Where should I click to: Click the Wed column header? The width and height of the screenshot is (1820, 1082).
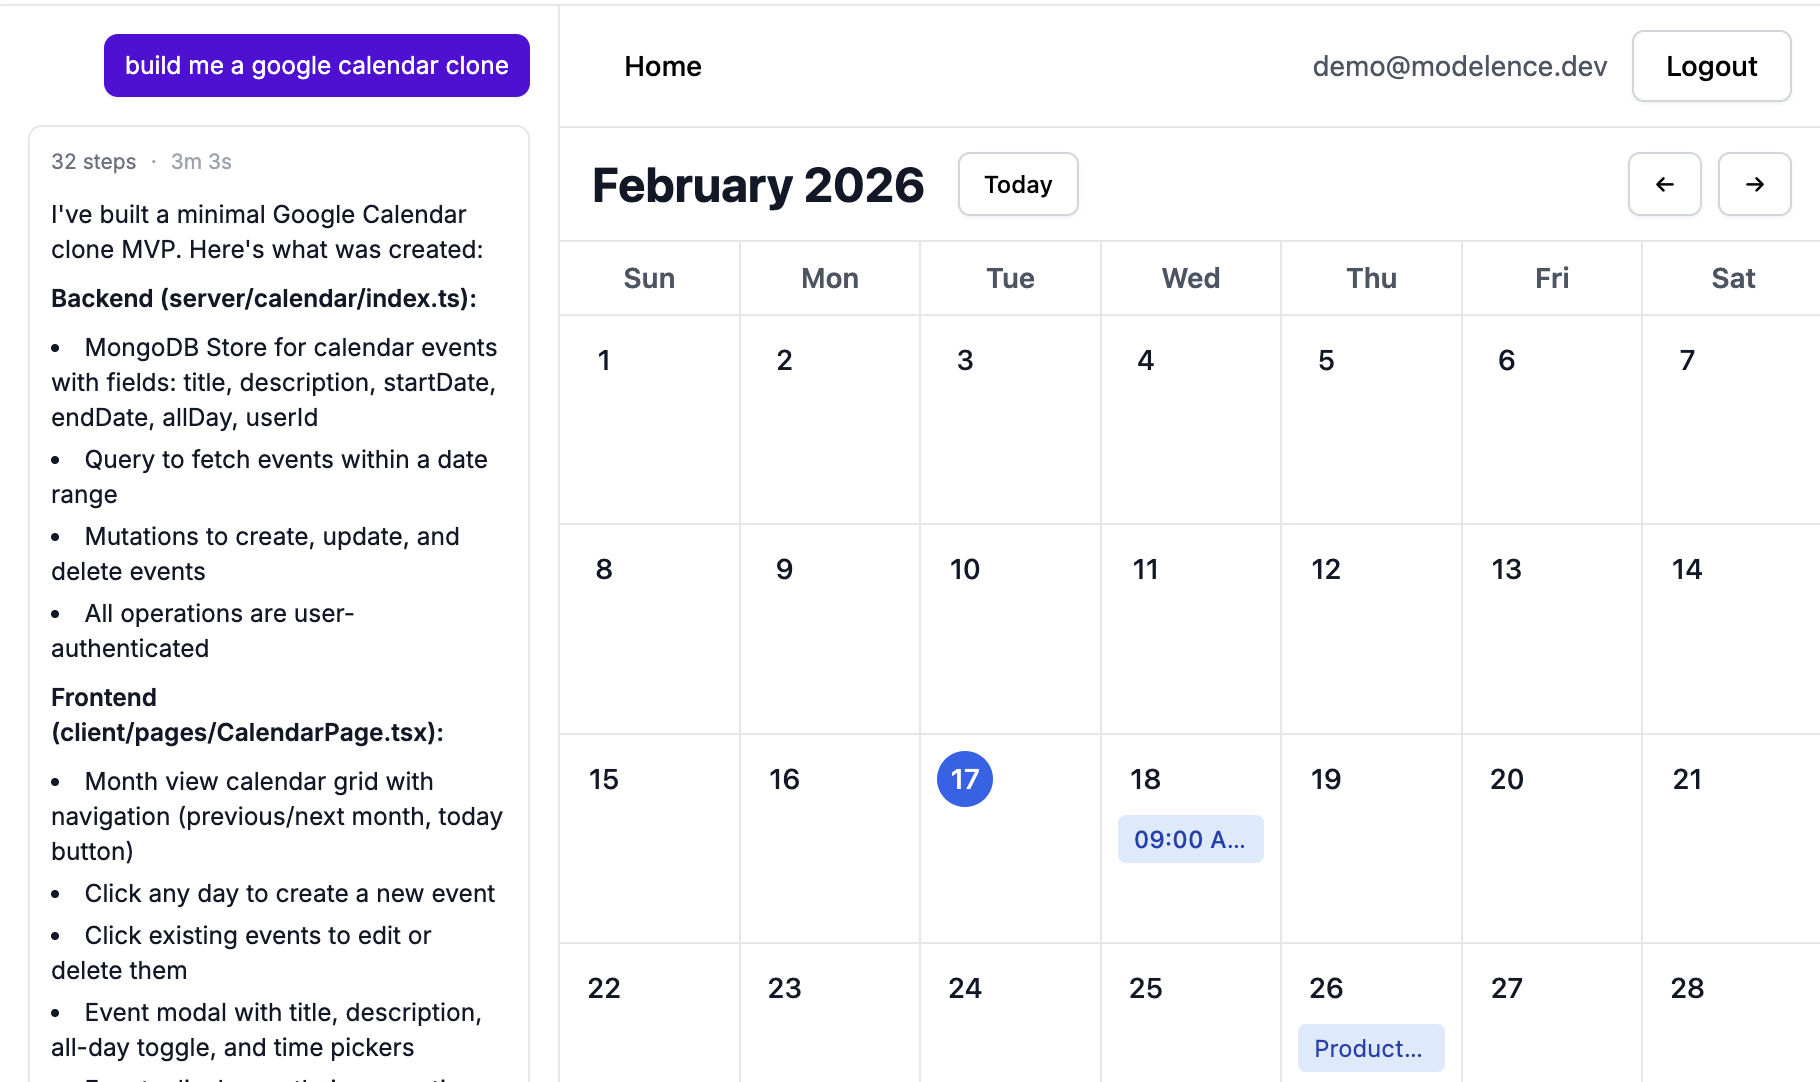[x=1190, y=278]
